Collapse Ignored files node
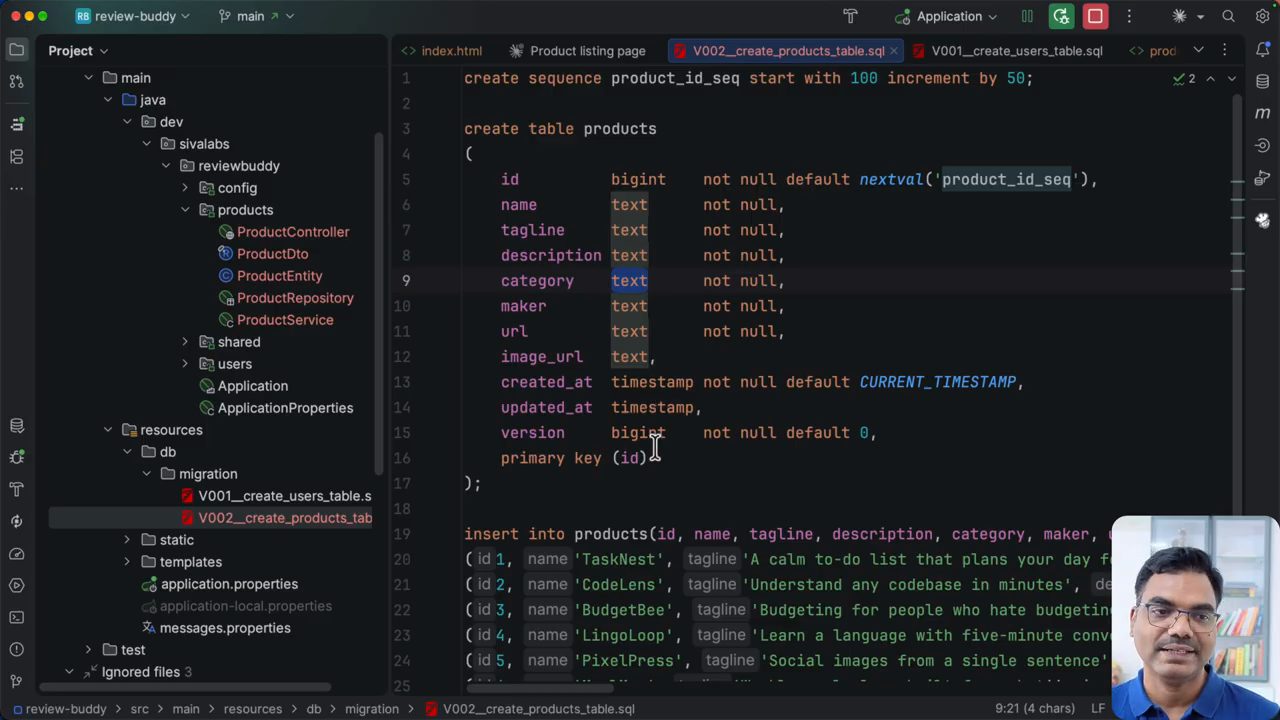Viewport: 1280px width, 720px height. [x=69, y=672]
